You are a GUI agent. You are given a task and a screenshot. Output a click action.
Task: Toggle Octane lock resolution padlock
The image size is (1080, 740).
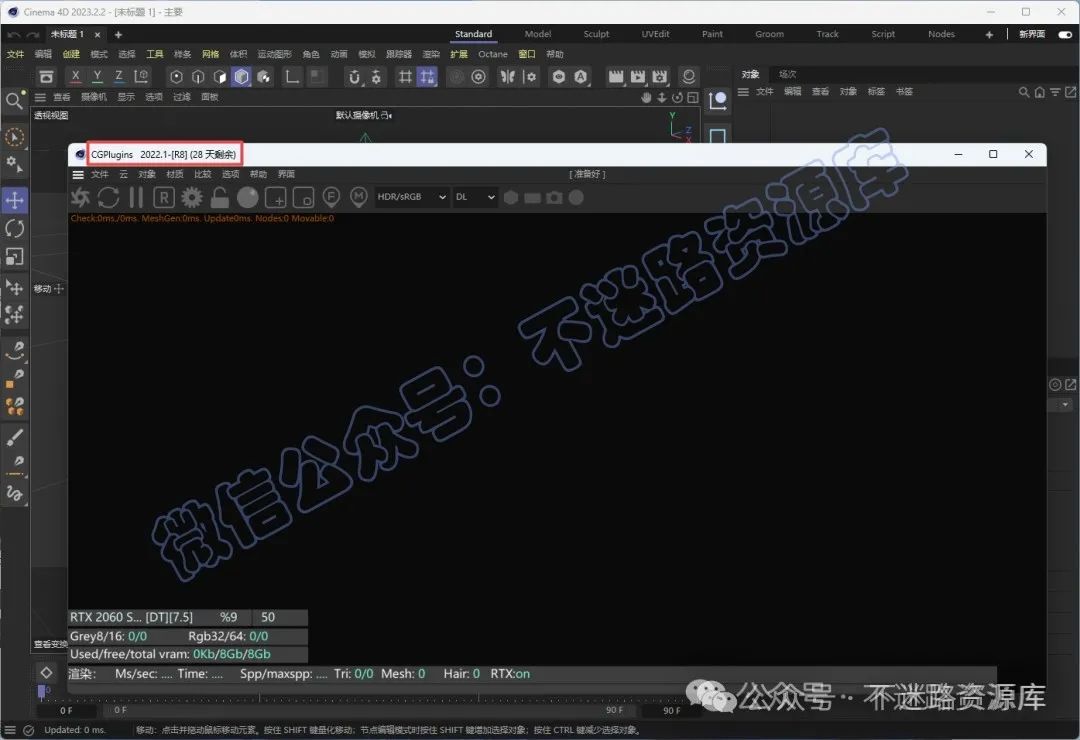coord(220,198)
